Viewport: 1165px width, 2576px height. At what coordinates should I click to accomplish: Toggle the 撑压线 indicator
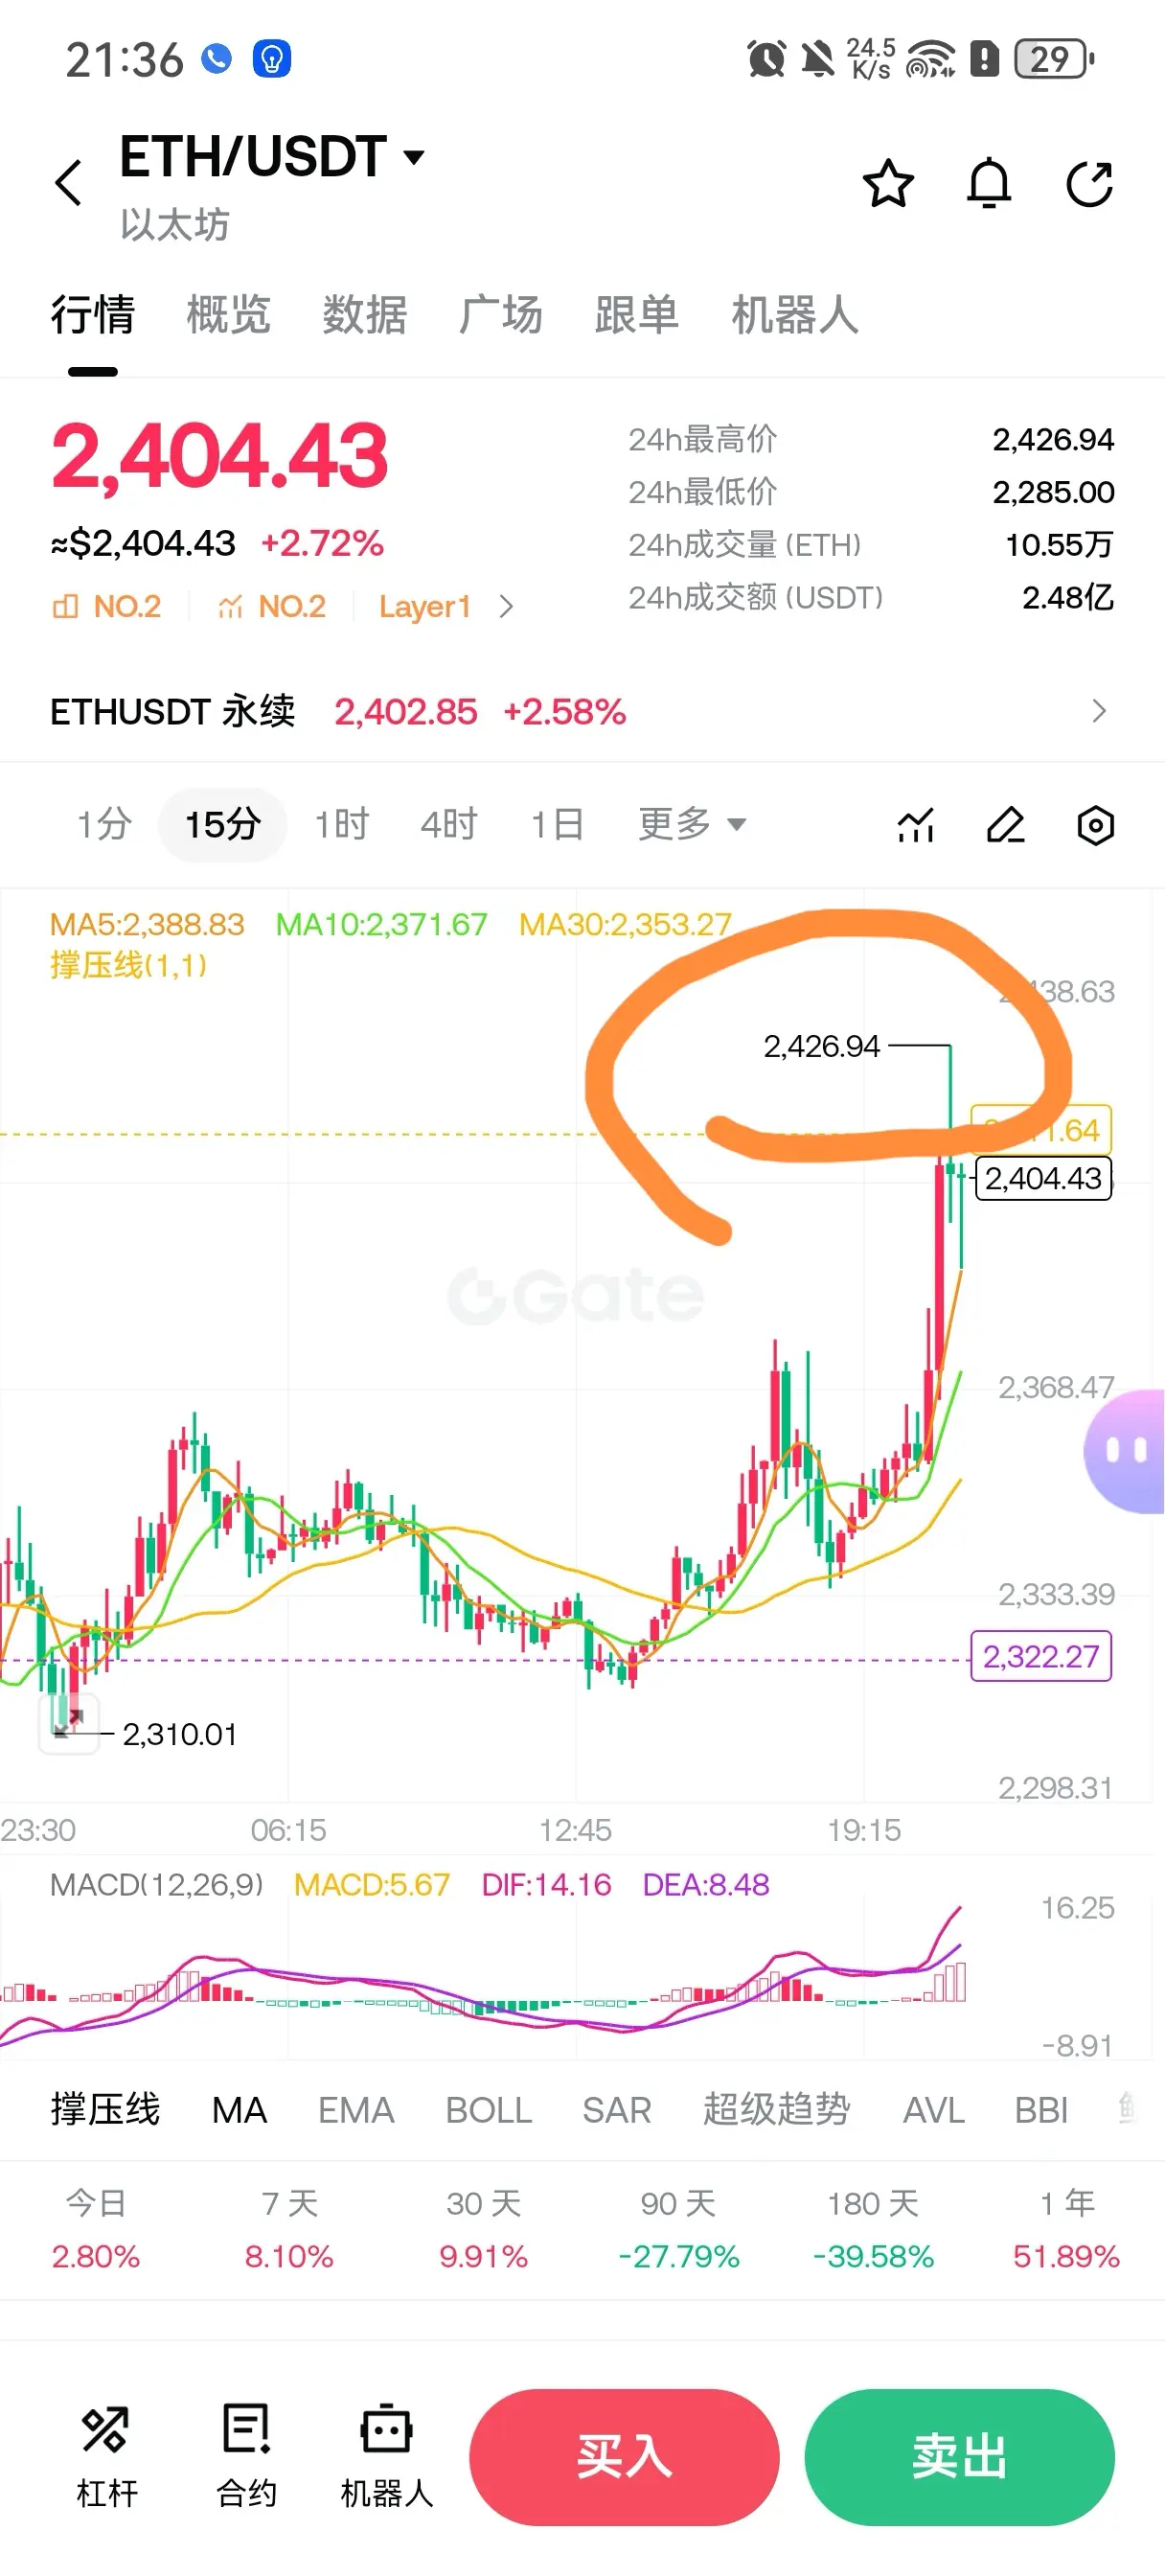105,2109
